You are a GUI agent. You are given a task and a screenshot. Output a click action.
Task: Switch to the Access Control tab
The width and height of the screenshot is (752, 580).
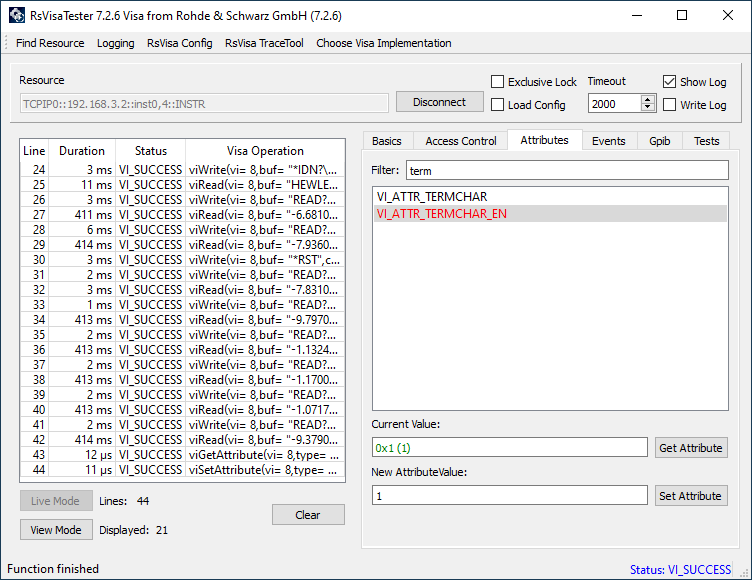[460, 141]
